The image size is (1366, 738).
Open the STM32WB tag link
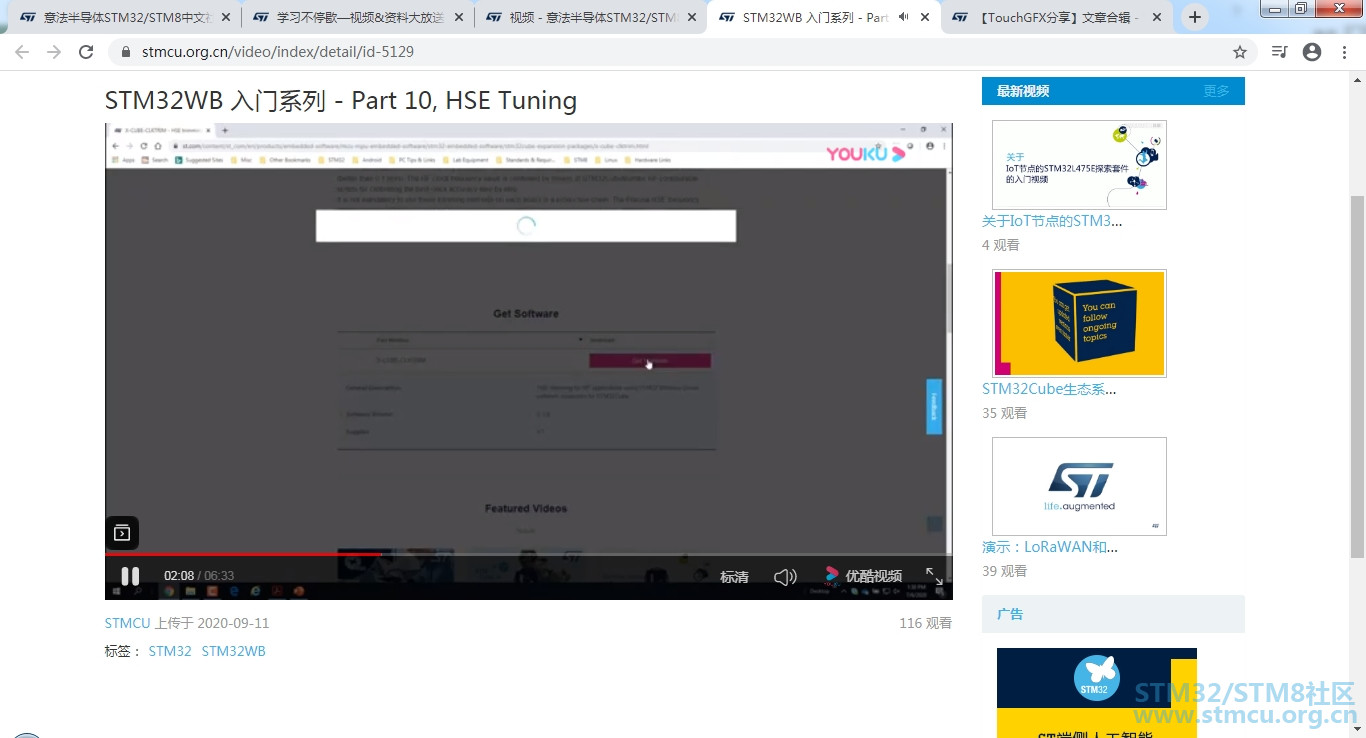coord(234,651)
